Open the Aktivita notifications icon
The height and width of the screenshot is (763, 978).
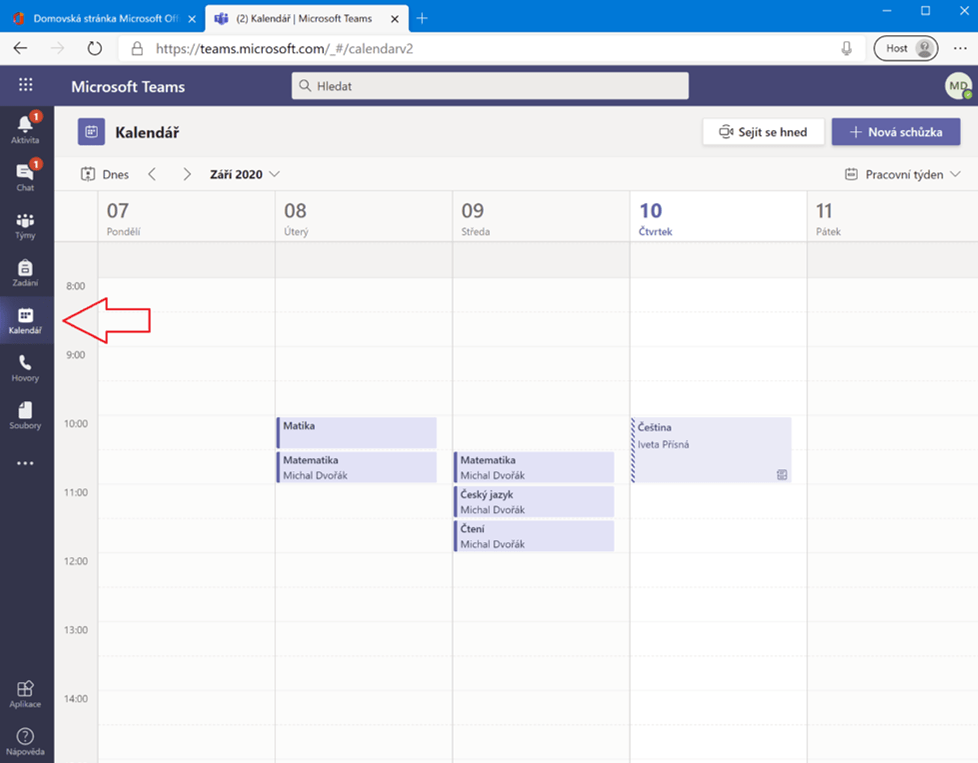(26, 128)
